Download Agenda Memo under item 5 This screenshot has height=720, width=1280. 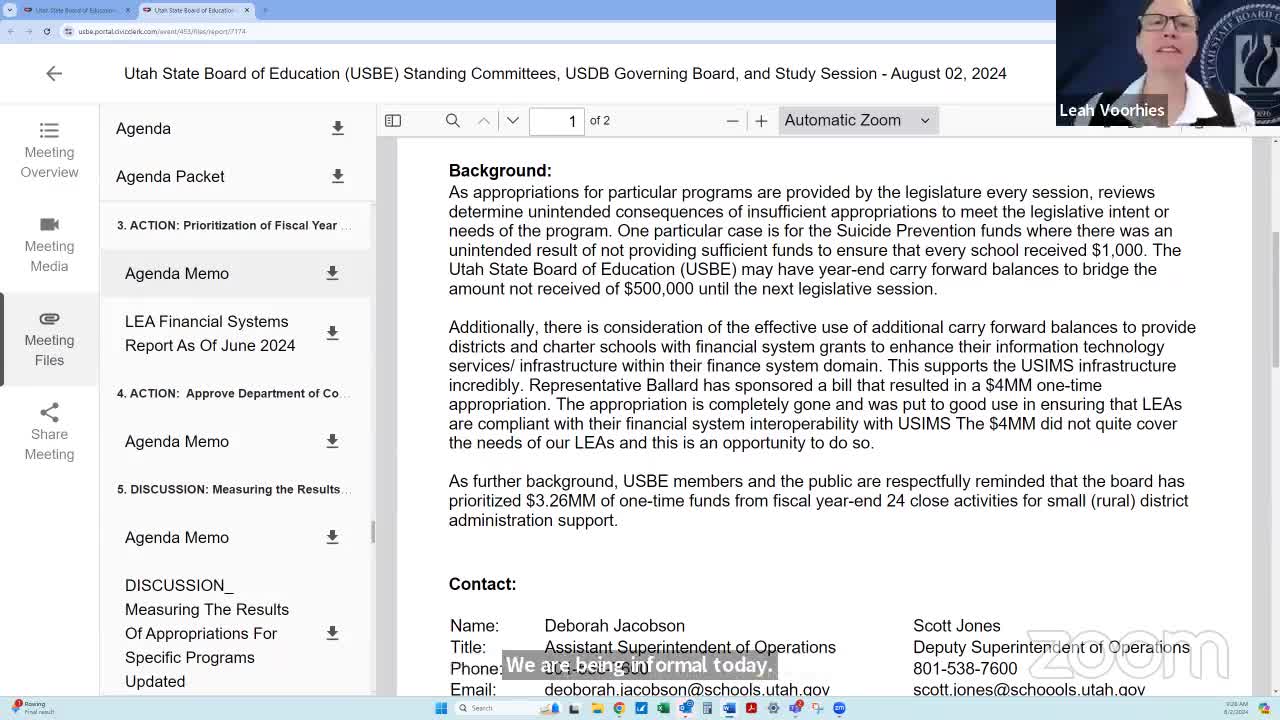pyautogui.click(x=332, y=537)
